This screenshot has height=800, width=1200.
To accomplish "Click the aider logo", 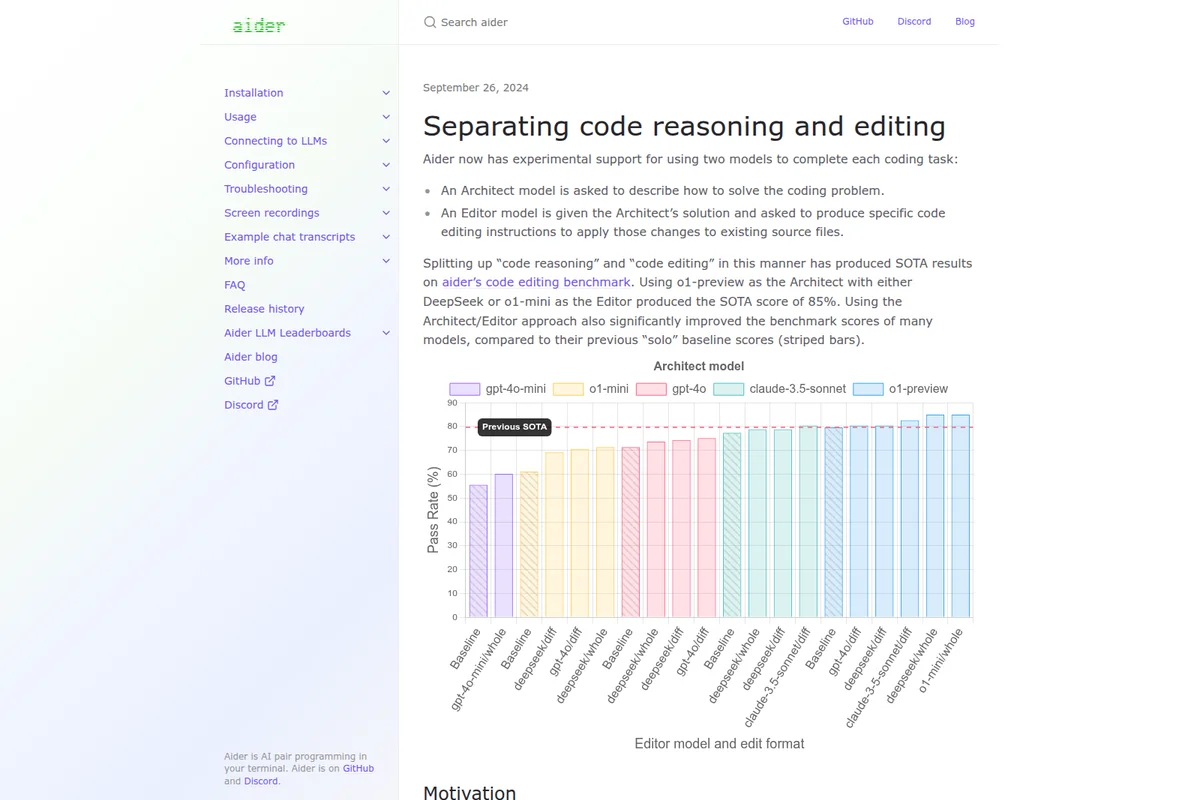I will (259, 25).
